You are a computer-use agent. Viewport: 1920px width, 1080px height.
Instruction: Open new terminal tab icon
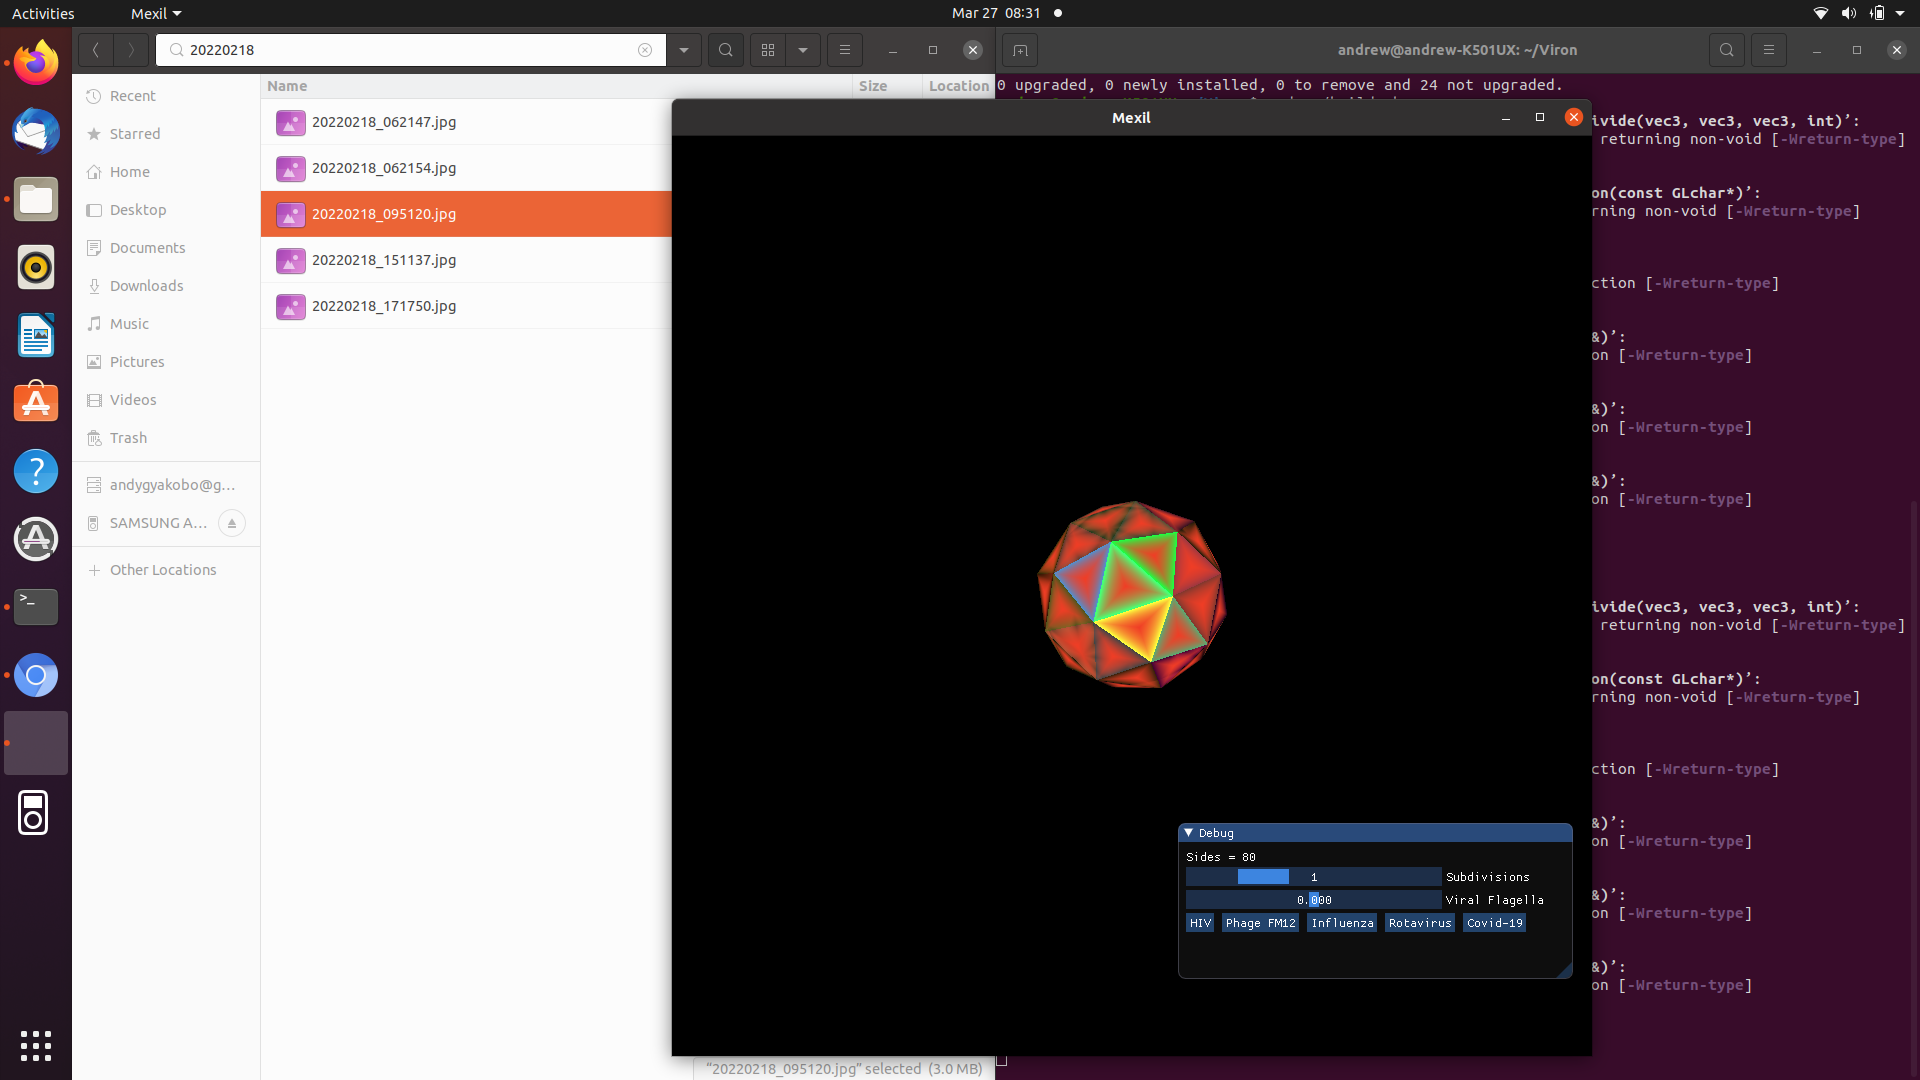pyautogui.click(x=1019, y=50)
